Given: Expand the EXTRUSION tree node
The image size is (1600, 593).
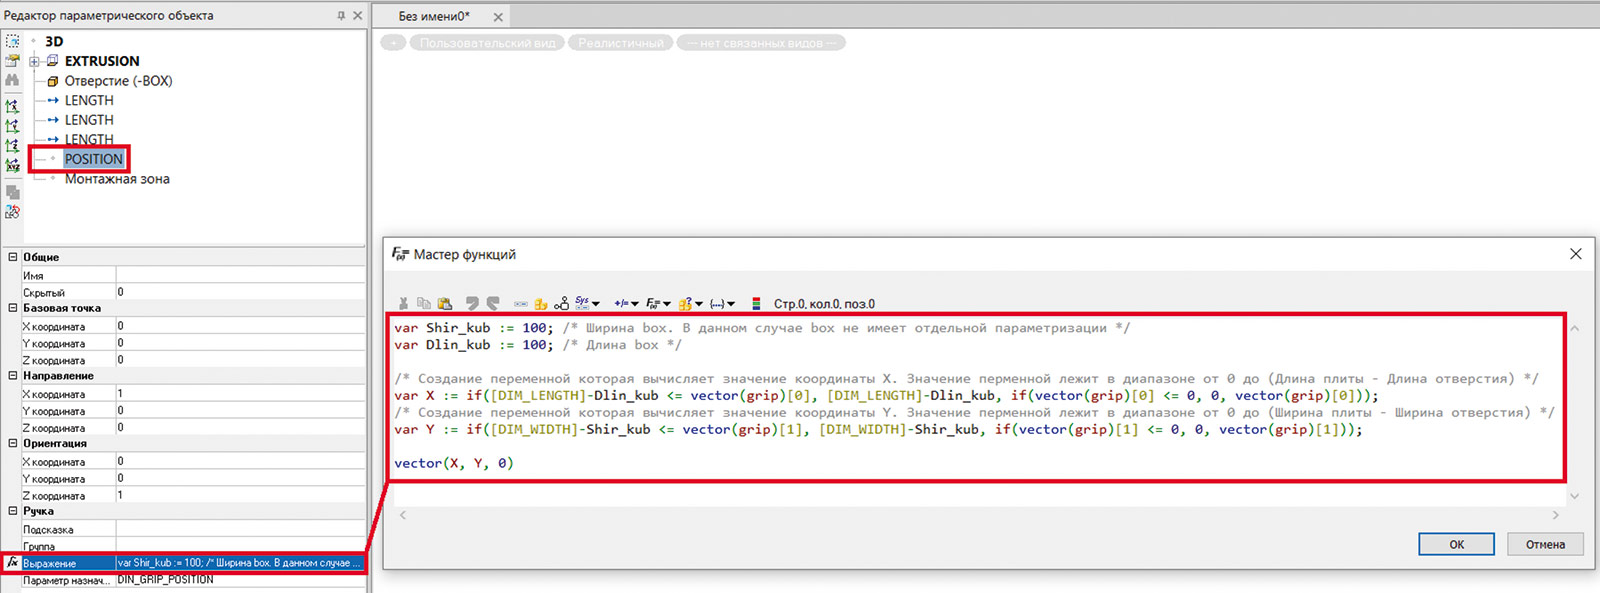Looking at the screenshot, I should point(34,61).
